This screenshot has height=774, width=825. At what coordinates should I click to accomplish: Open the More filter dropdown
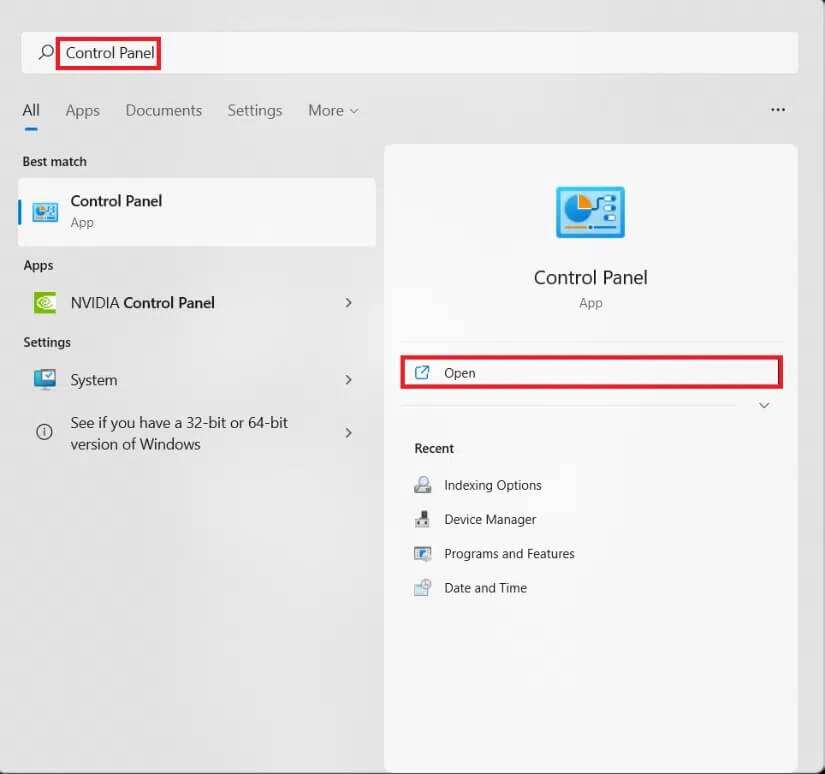(x=333, y=110)
